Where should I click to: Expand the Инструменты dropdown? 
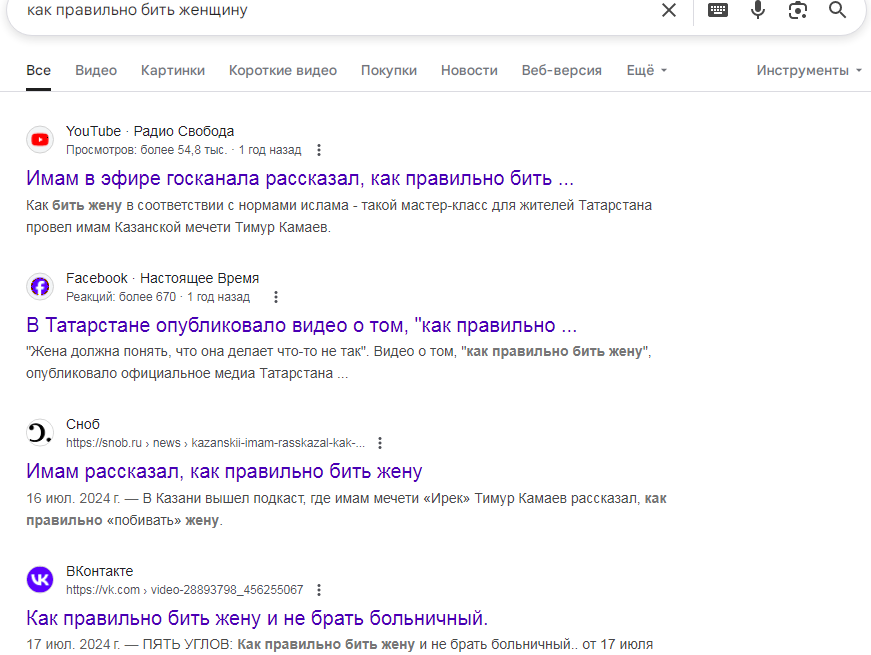coord(809,71)
